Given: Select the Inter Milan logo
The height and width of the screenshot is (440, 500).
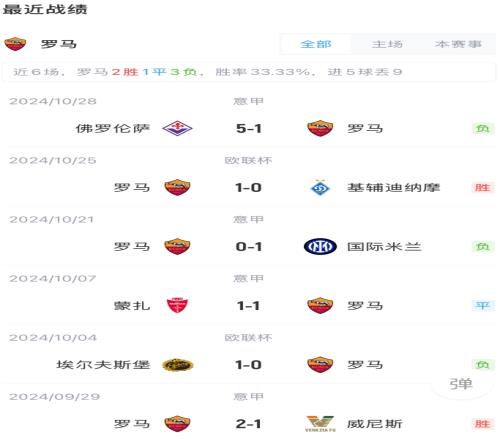Looking at the screenshot, I should (x=320, y=247).
